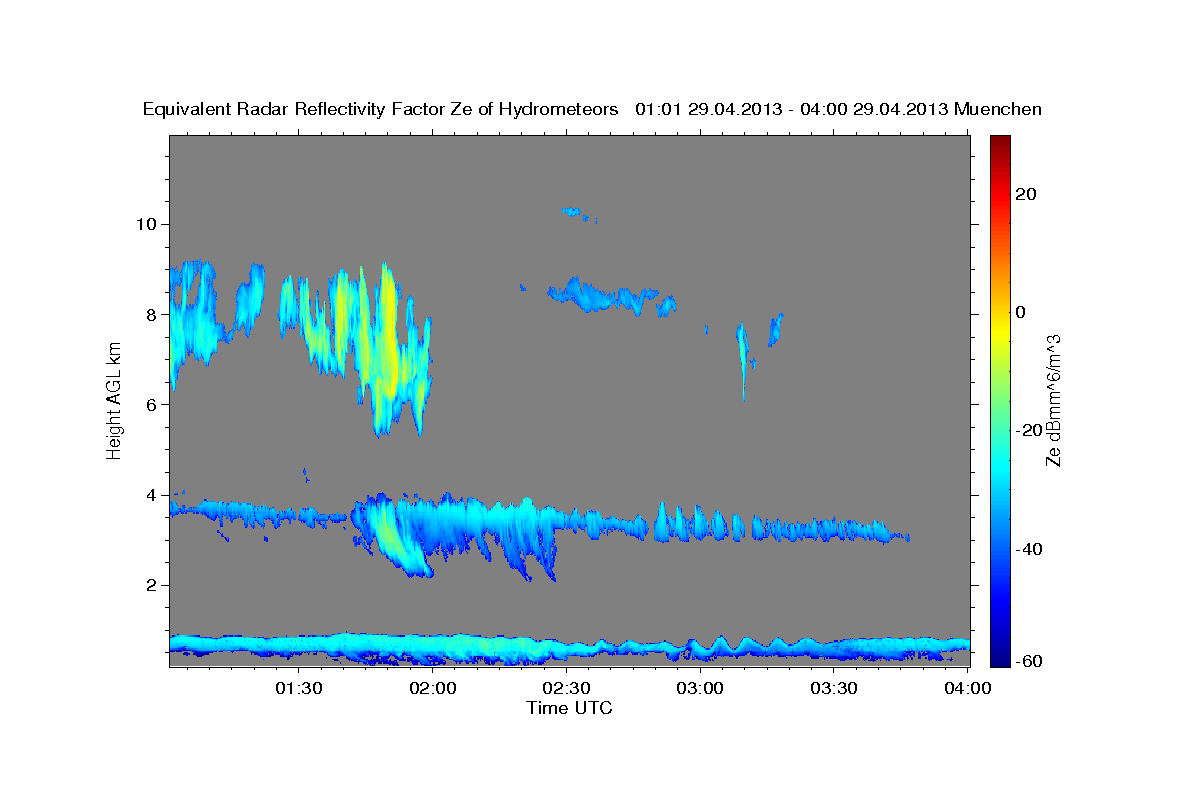
Task: Click the colorbar value -40
Action: (1029, 548)
